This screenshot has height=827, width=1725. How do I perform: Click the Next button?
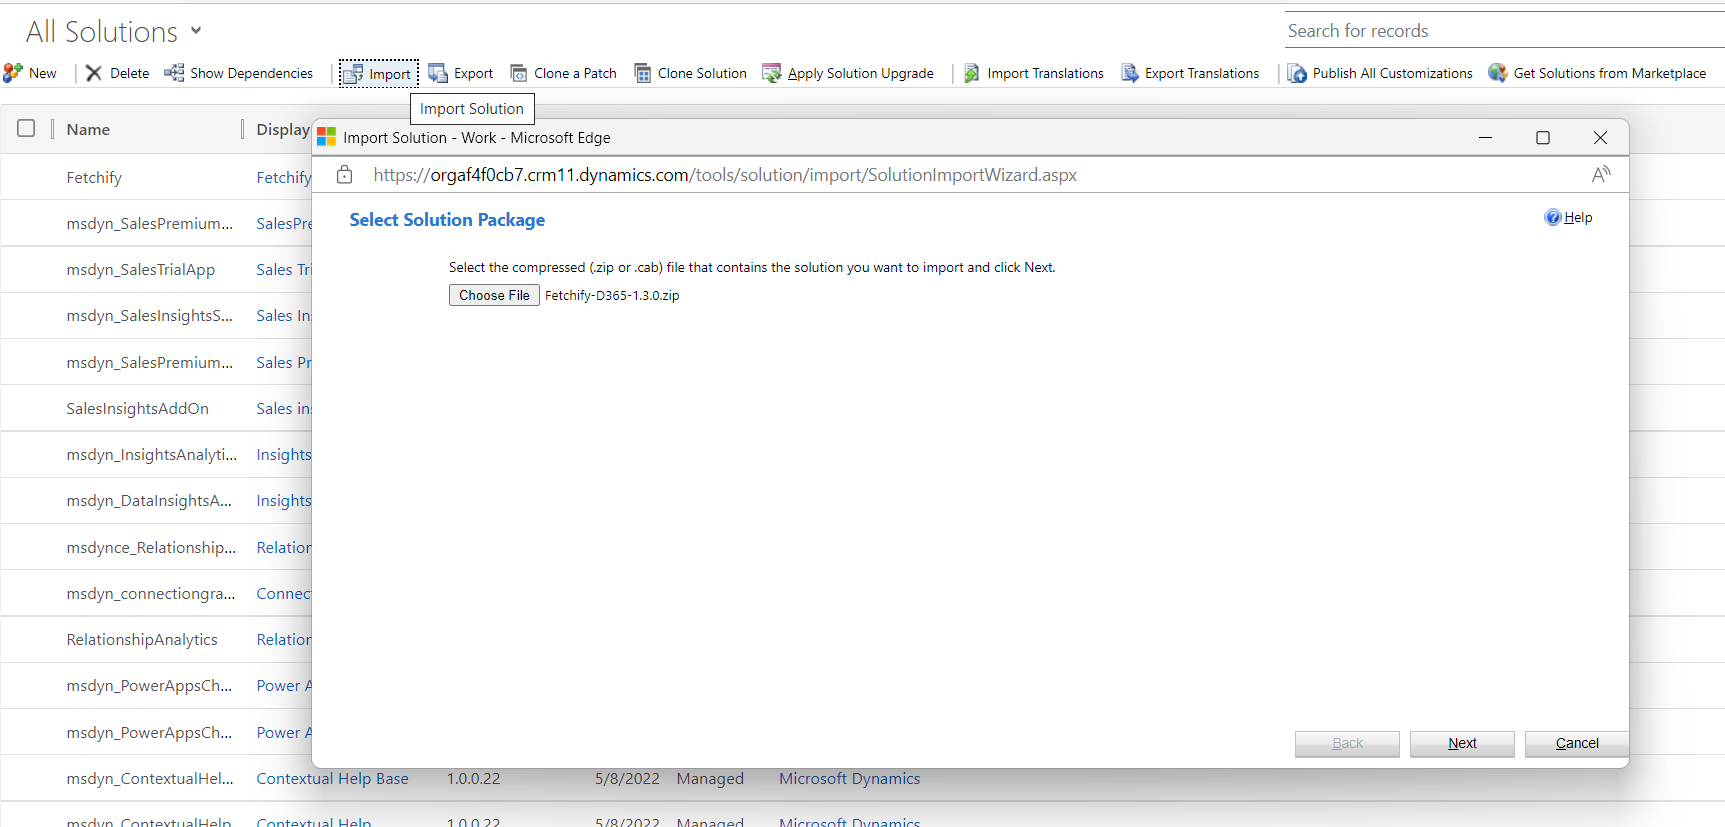pyautogui.click(x=1462, y=743)
